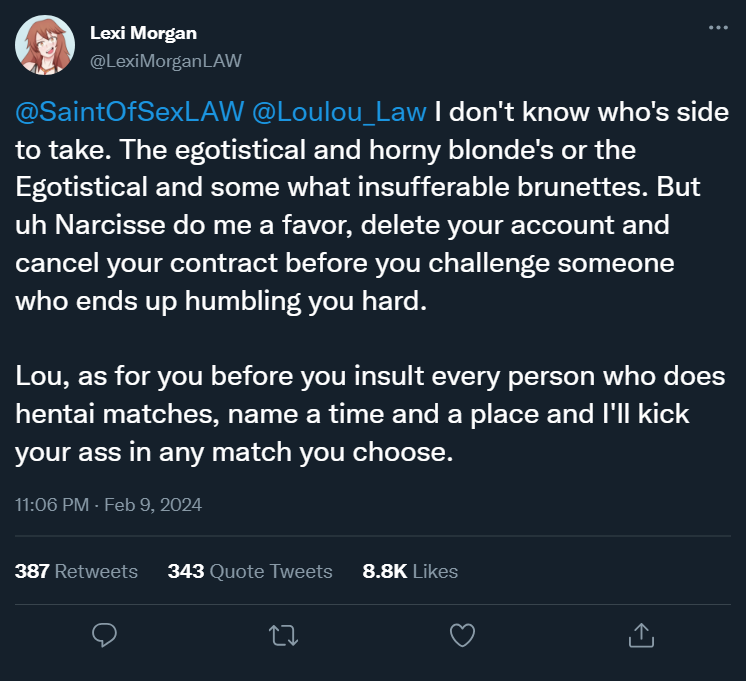Like the tweet with heart icon
The width and height of the screenshot is (746, 681).
point(461,634)
